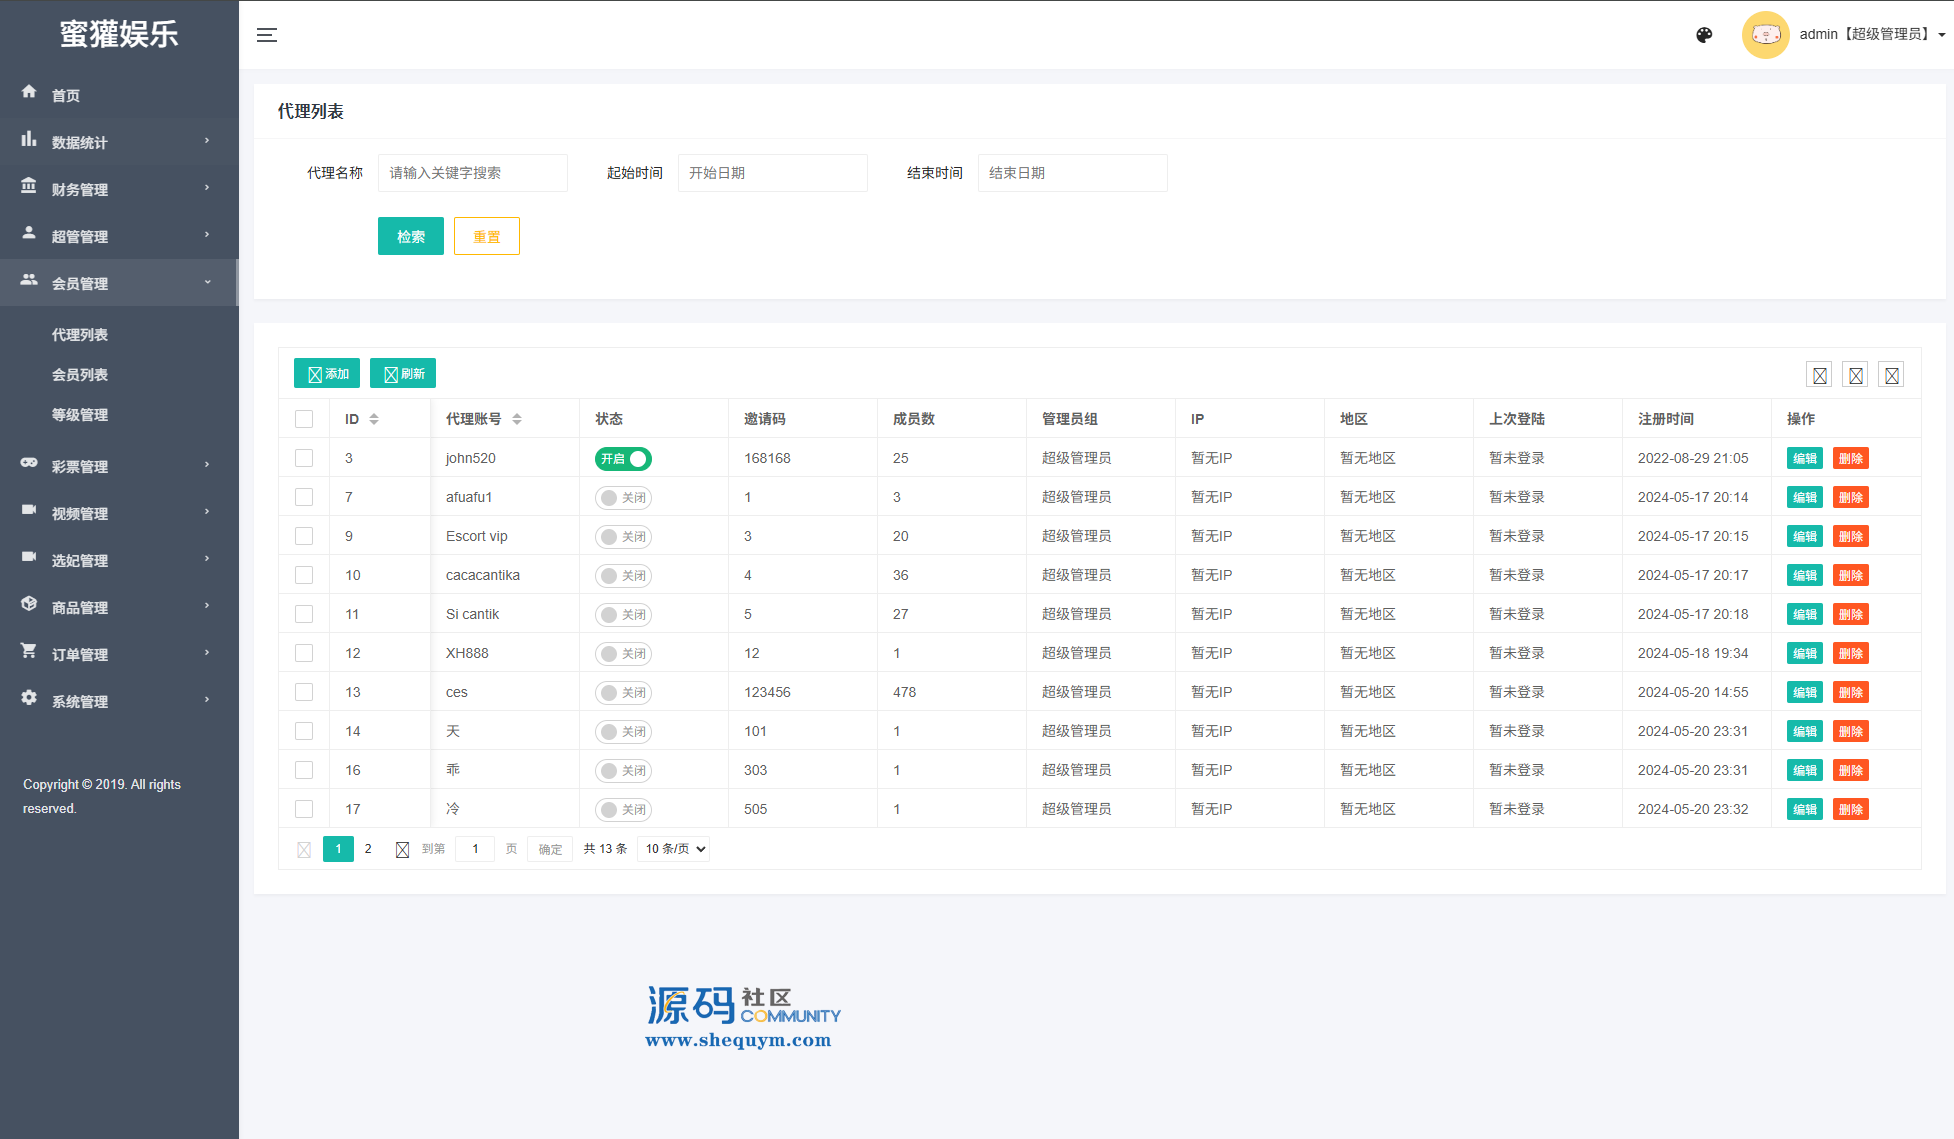Open the admin user dropdown arrow
1954x1139 pixels.
pos(1941,35)
